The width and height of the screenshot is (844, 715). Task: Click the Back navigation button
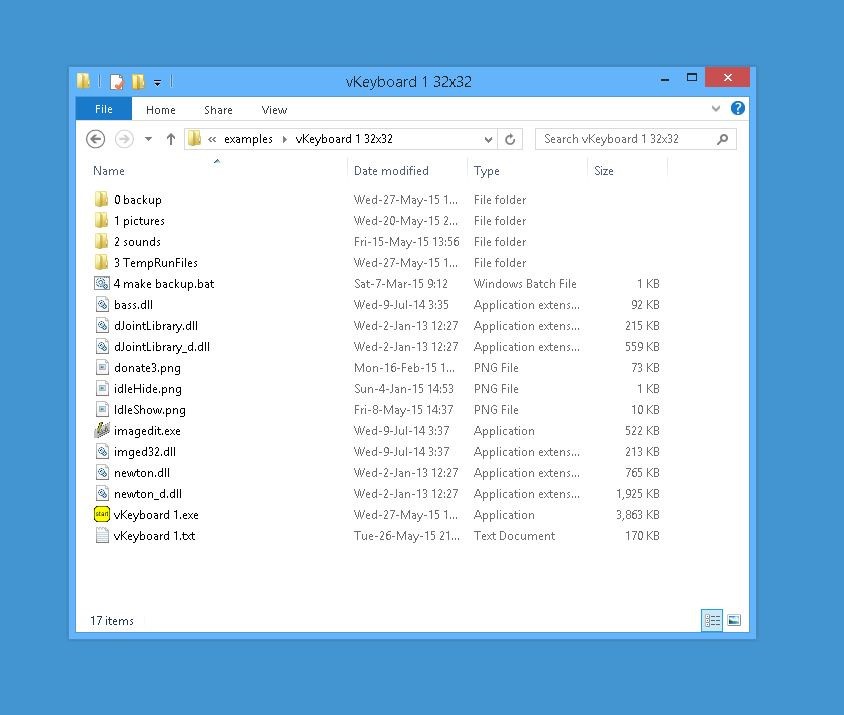95,139
